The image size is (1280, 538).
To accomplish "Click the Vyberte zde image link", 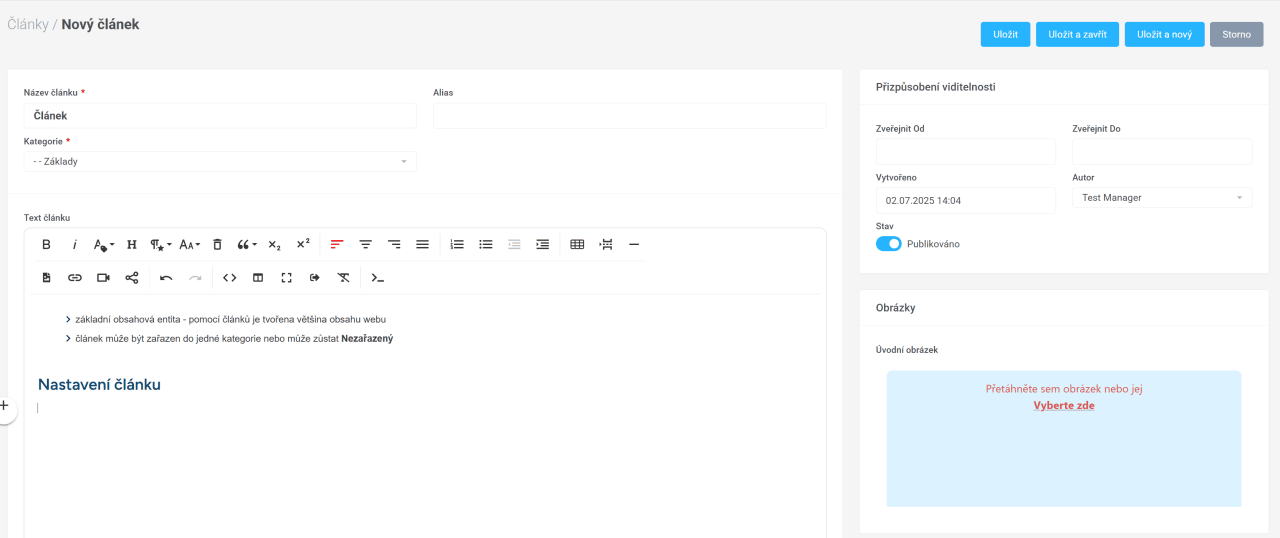I will click(x=1063, y=405).
